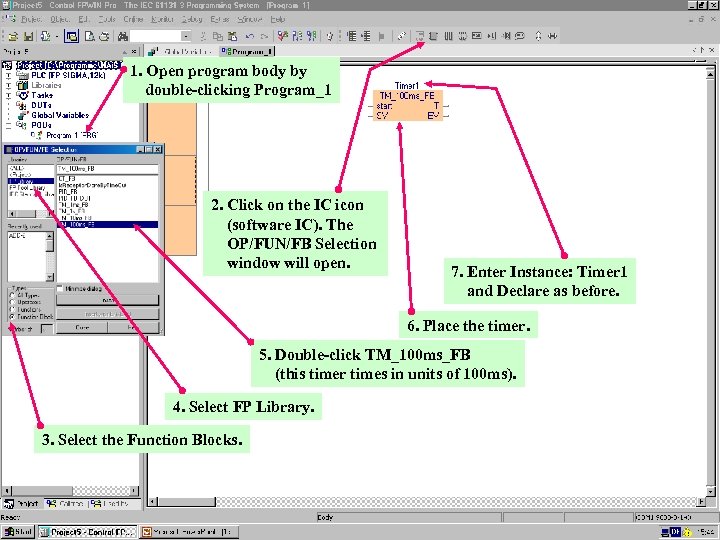Select ADD-E in the Recently used list
This screenshot has width=720, height=540.
[x=17, y=236]
